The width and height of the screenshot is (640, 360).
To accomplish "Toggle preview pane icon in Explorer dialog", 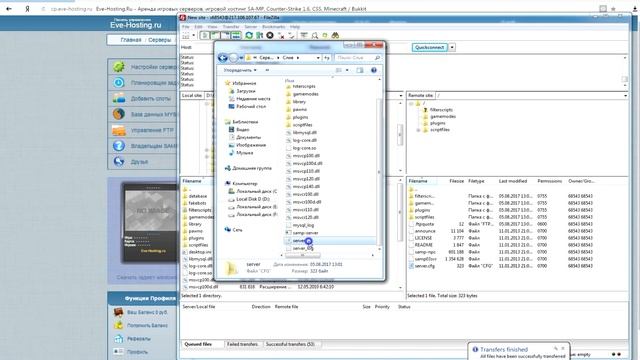I will click(360, 70).
